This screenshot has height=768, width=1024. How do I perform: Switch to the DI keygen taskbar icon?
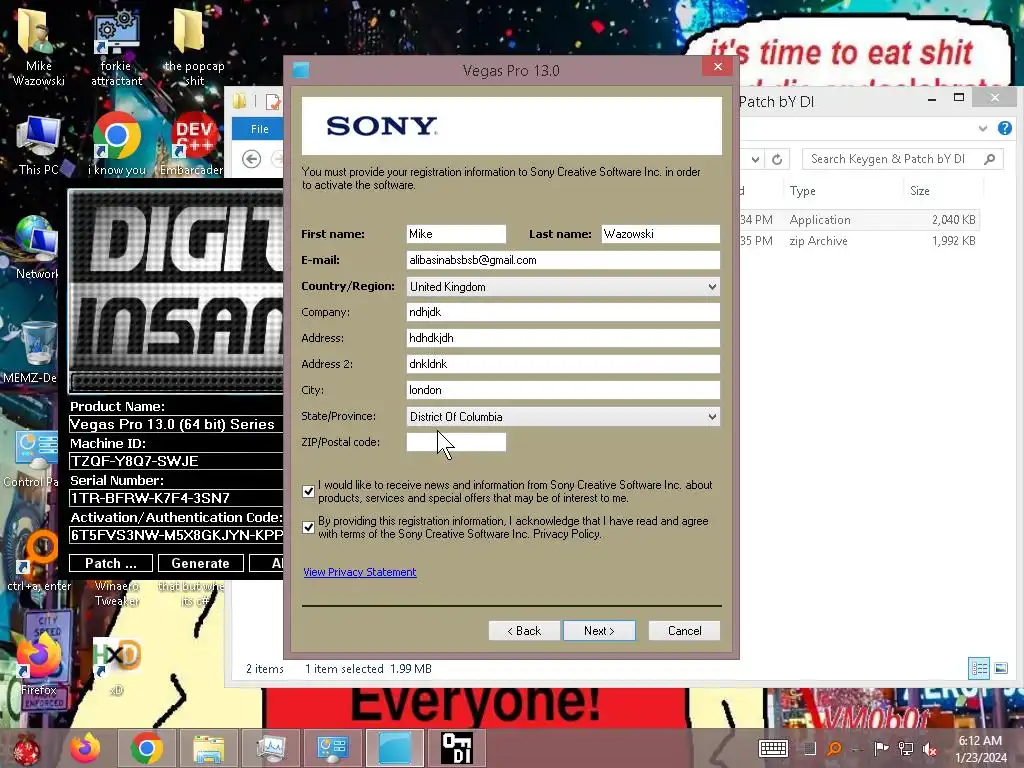pyautogui.click(x=456, y=748)
